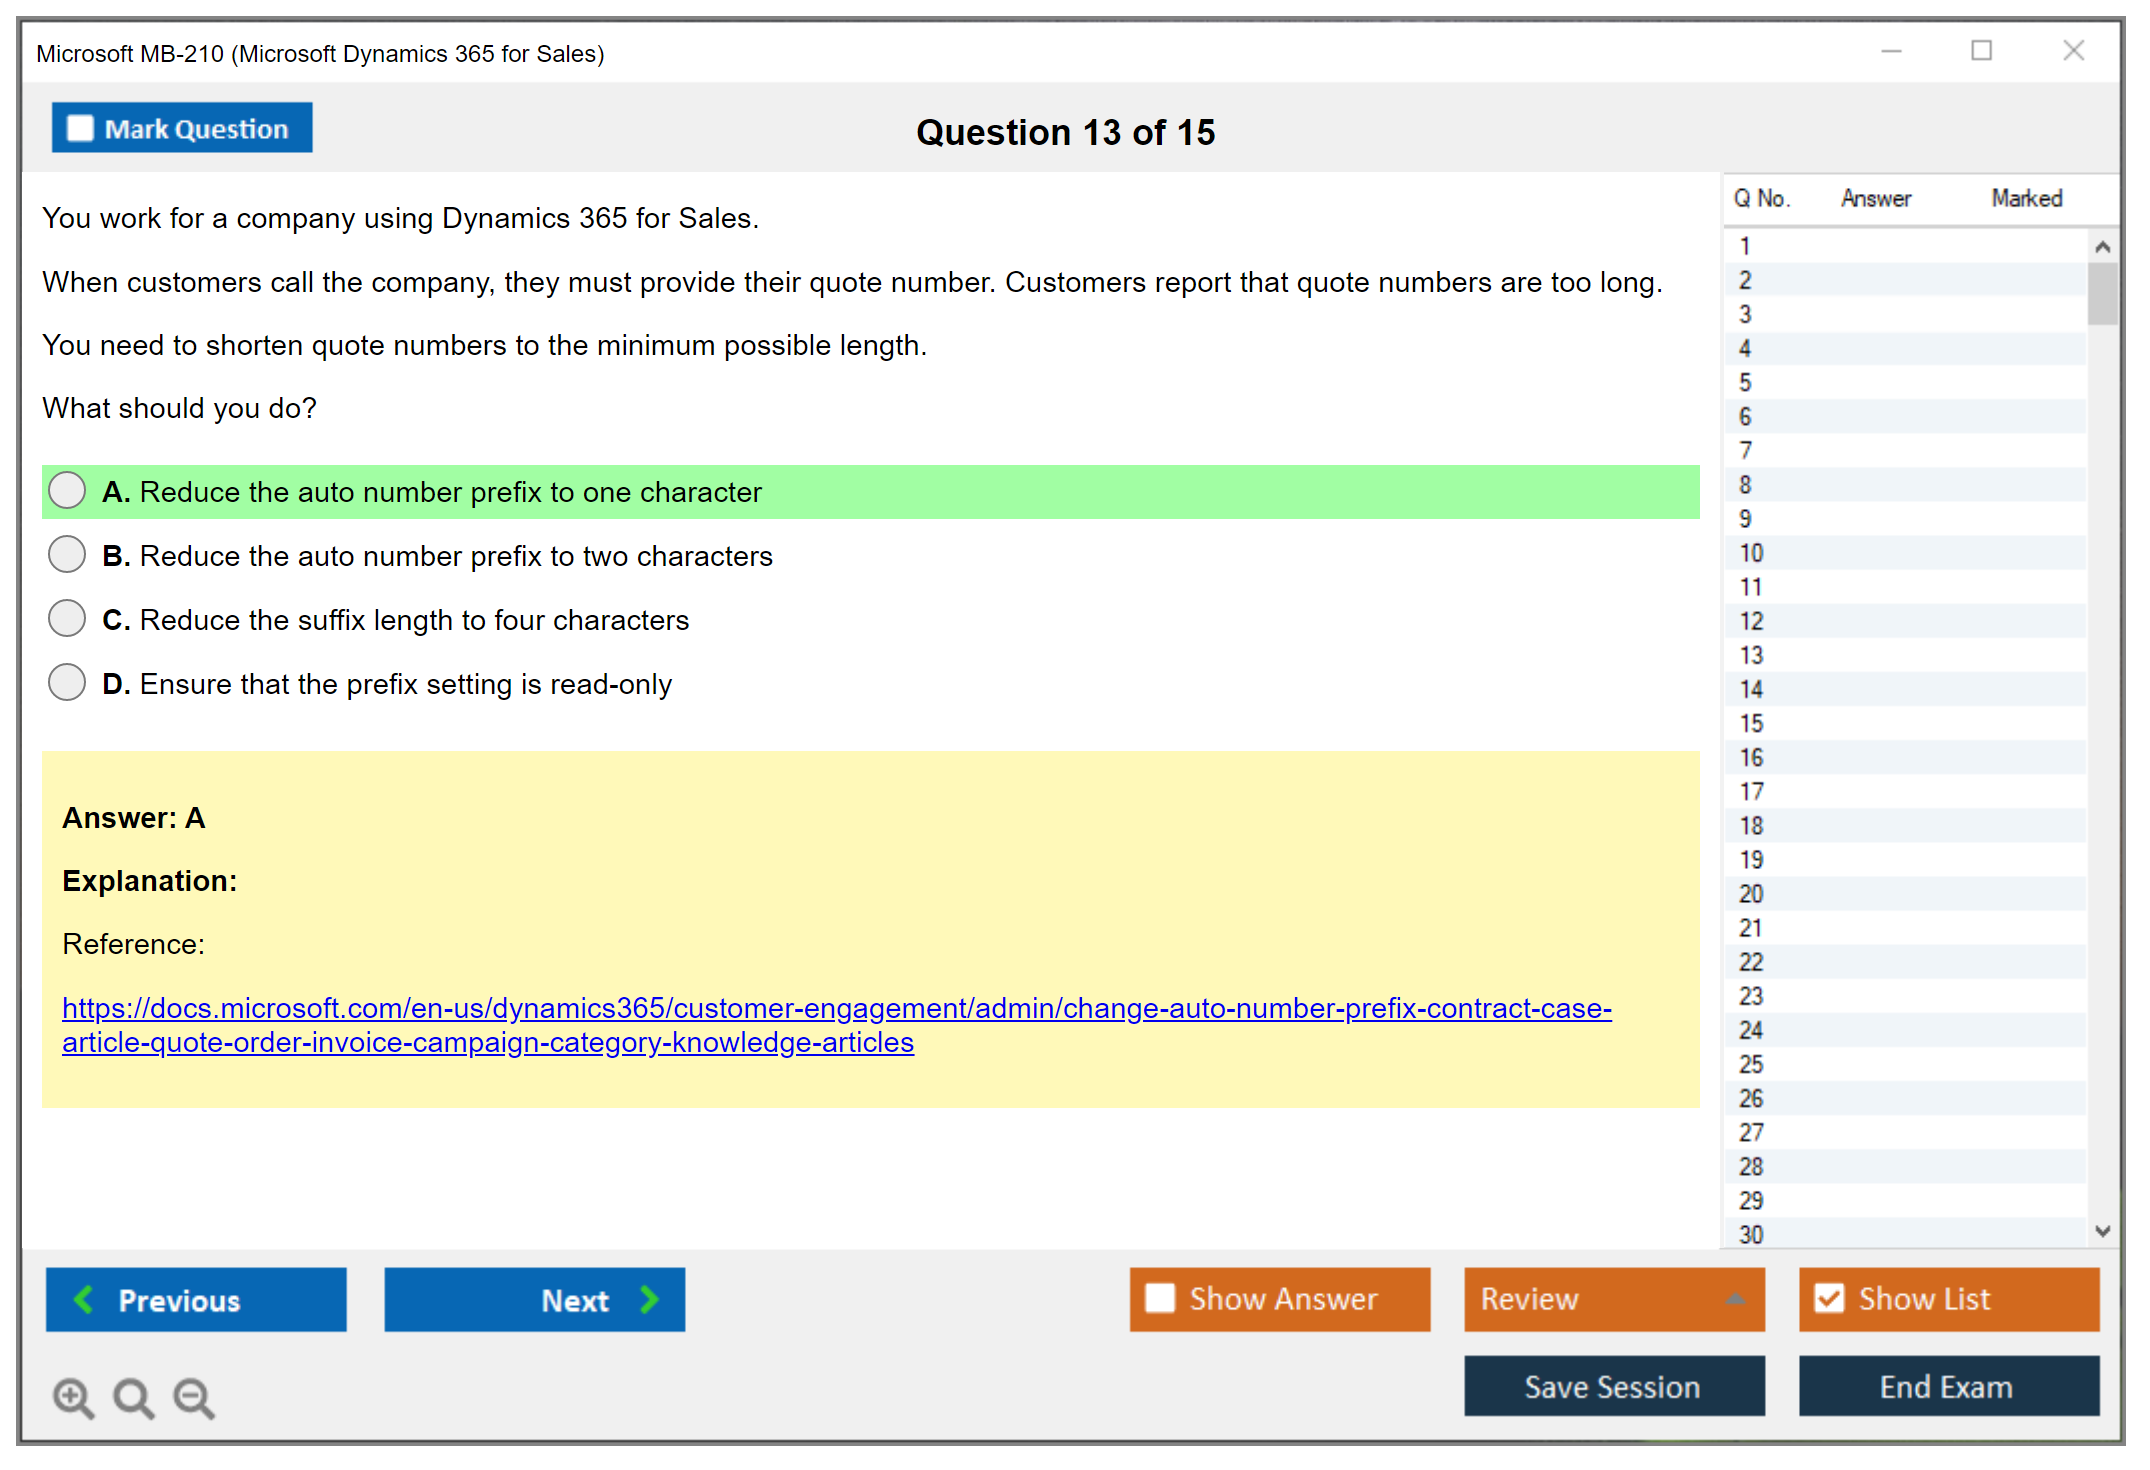Toggle the Mark Question checkbox
The height and width of the screenshot is (1470, 2150).
(x=80, y=129)
